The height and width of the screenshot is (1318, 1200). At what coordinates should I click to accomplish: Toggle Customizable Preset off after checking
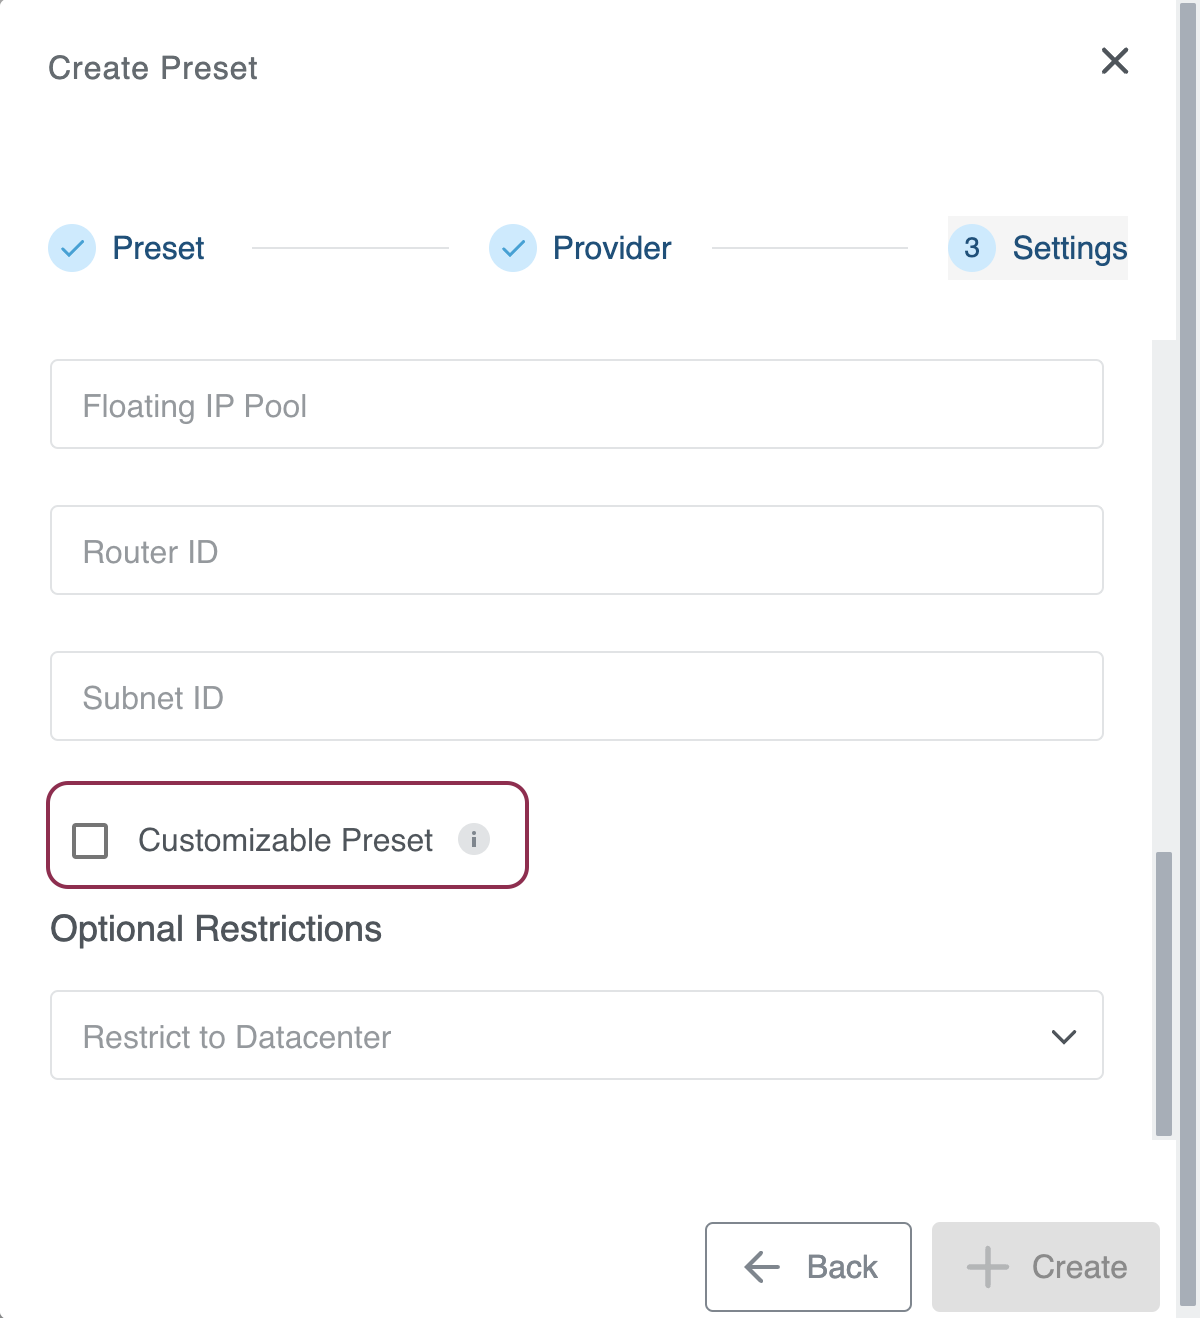tap(90, 841)
